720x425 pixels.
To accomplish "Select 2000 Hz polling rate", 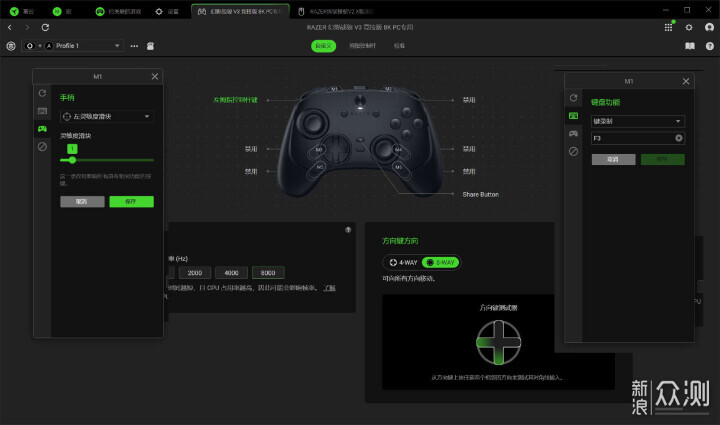I will click(x=195, y=273).
